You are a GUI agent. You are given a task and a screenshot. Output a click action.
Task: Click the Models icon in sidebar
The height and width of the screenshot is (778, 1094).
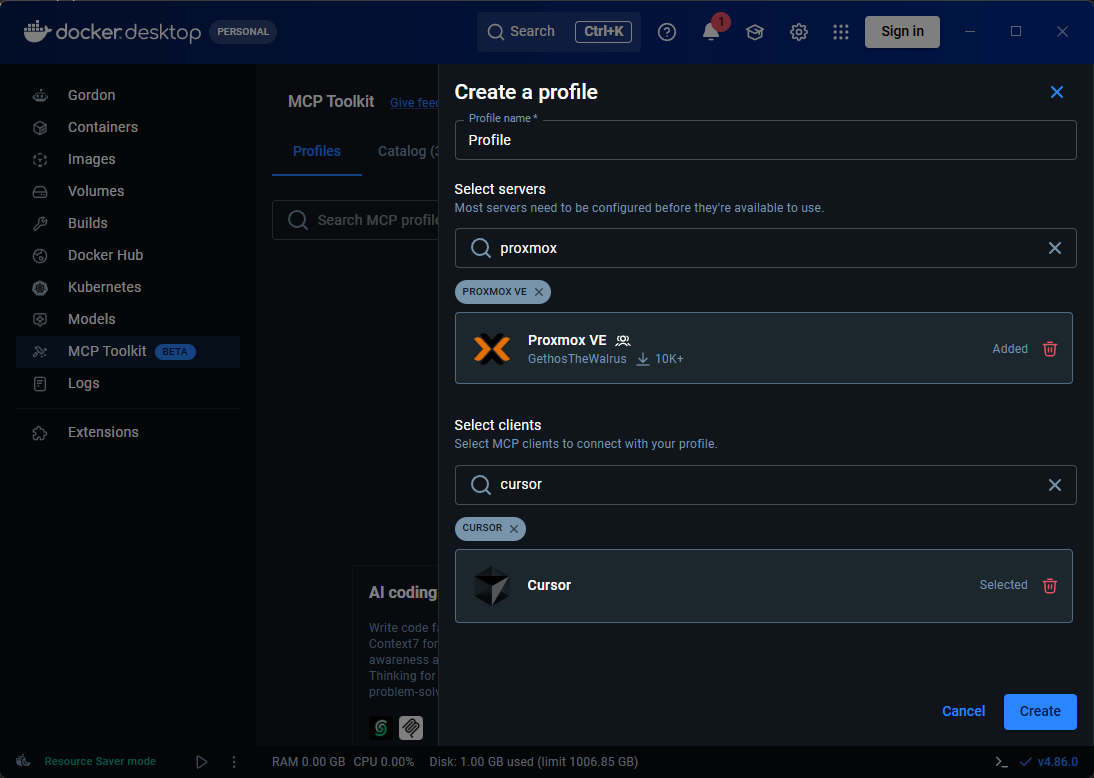(x=40, y=320)
